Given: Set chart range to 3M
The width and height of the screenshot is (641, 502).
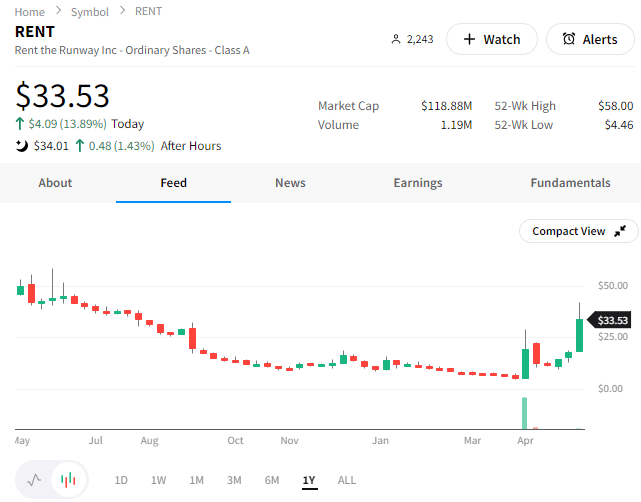Looking at the screenshot, I should coord(234,480).
